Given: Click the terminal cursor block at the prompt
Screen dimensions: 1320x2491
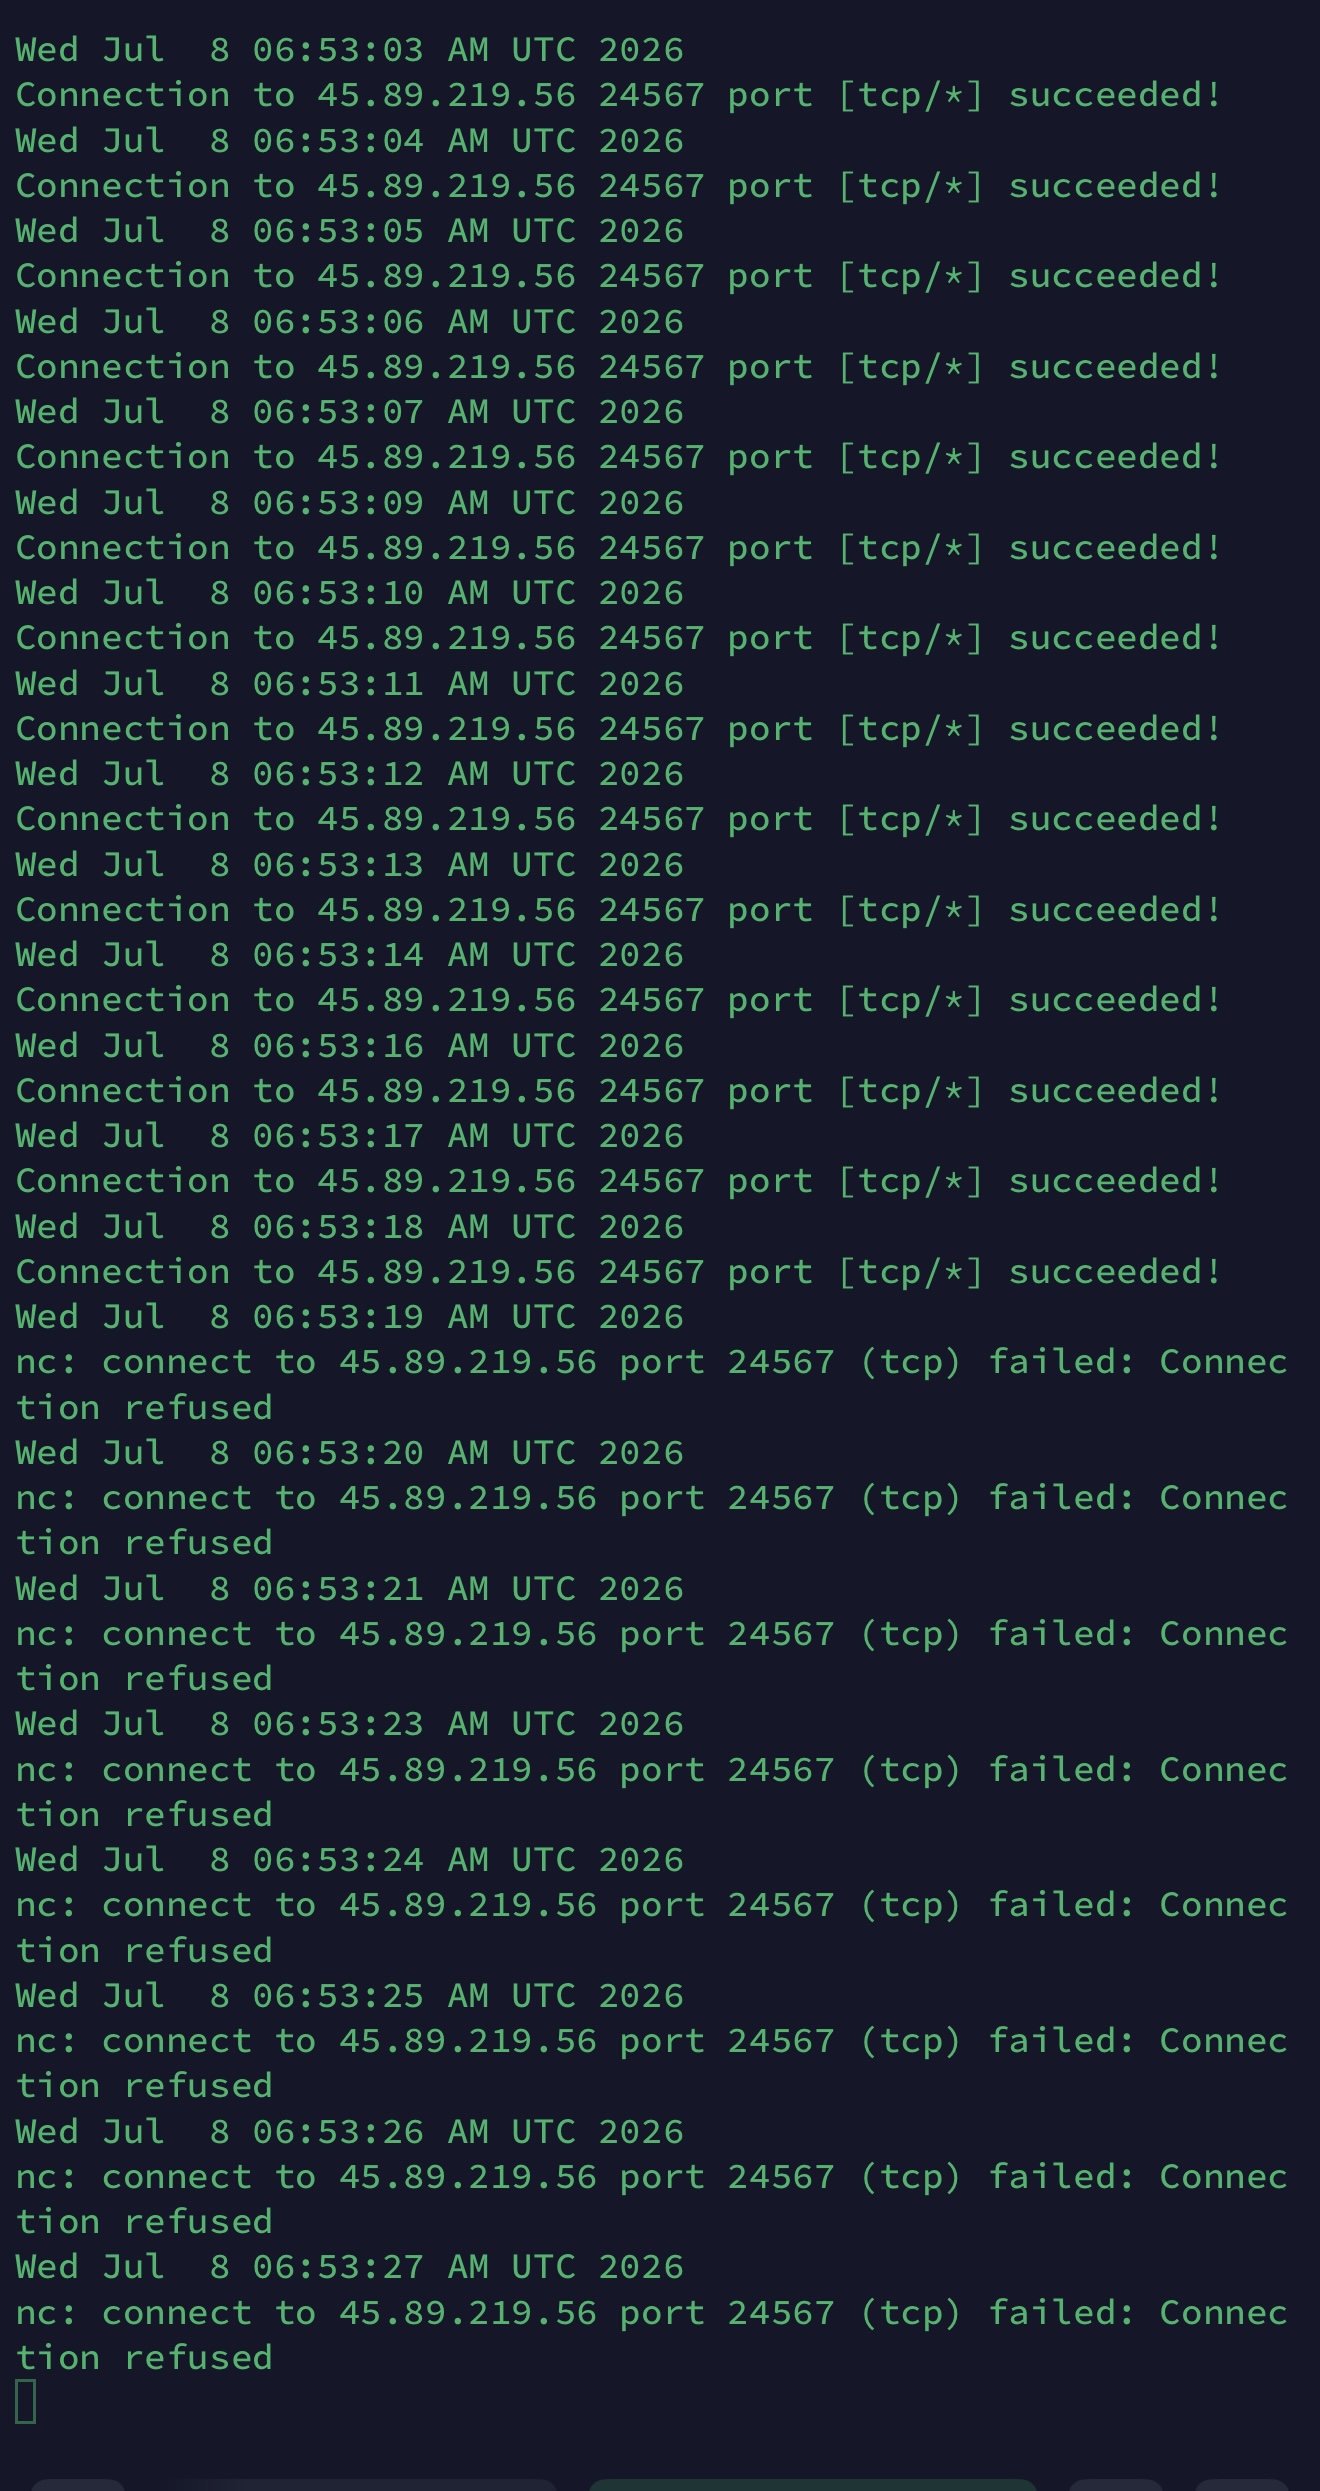Looking at the screenshot, I should (x=26, y=2401).
